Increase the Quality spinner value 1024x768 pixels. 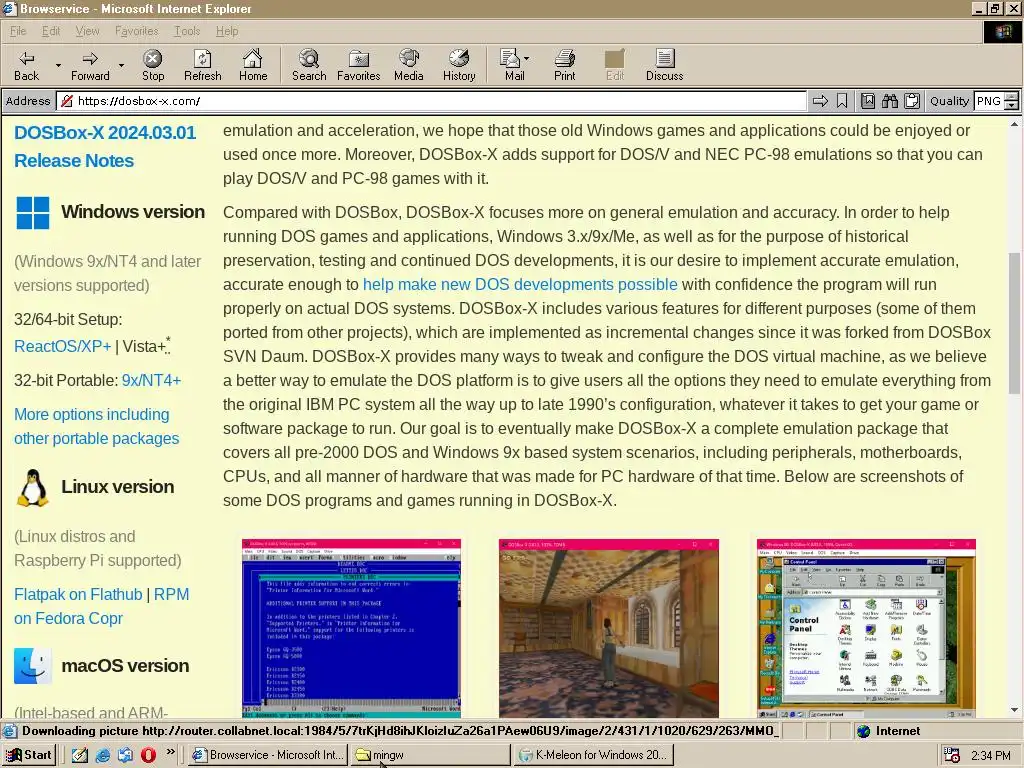[1012, 97]
